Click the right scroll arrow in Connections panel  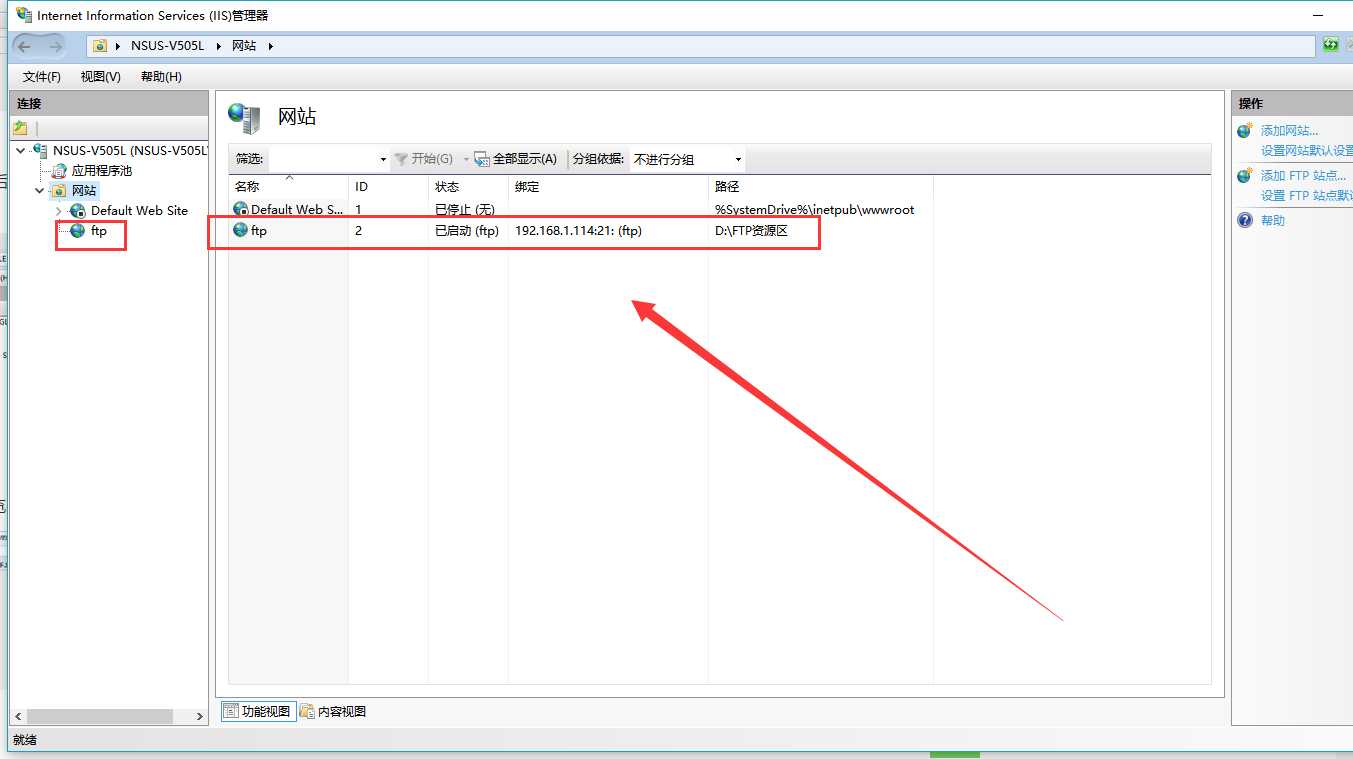[x=201, y=717]
